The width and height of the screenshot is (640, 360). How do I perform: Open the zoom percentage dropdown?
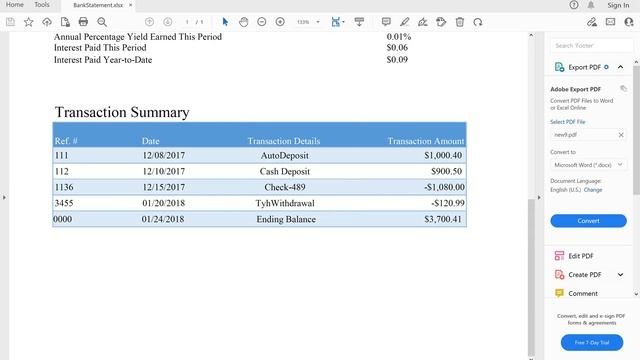pyautogui.click(x=318, y=22)
